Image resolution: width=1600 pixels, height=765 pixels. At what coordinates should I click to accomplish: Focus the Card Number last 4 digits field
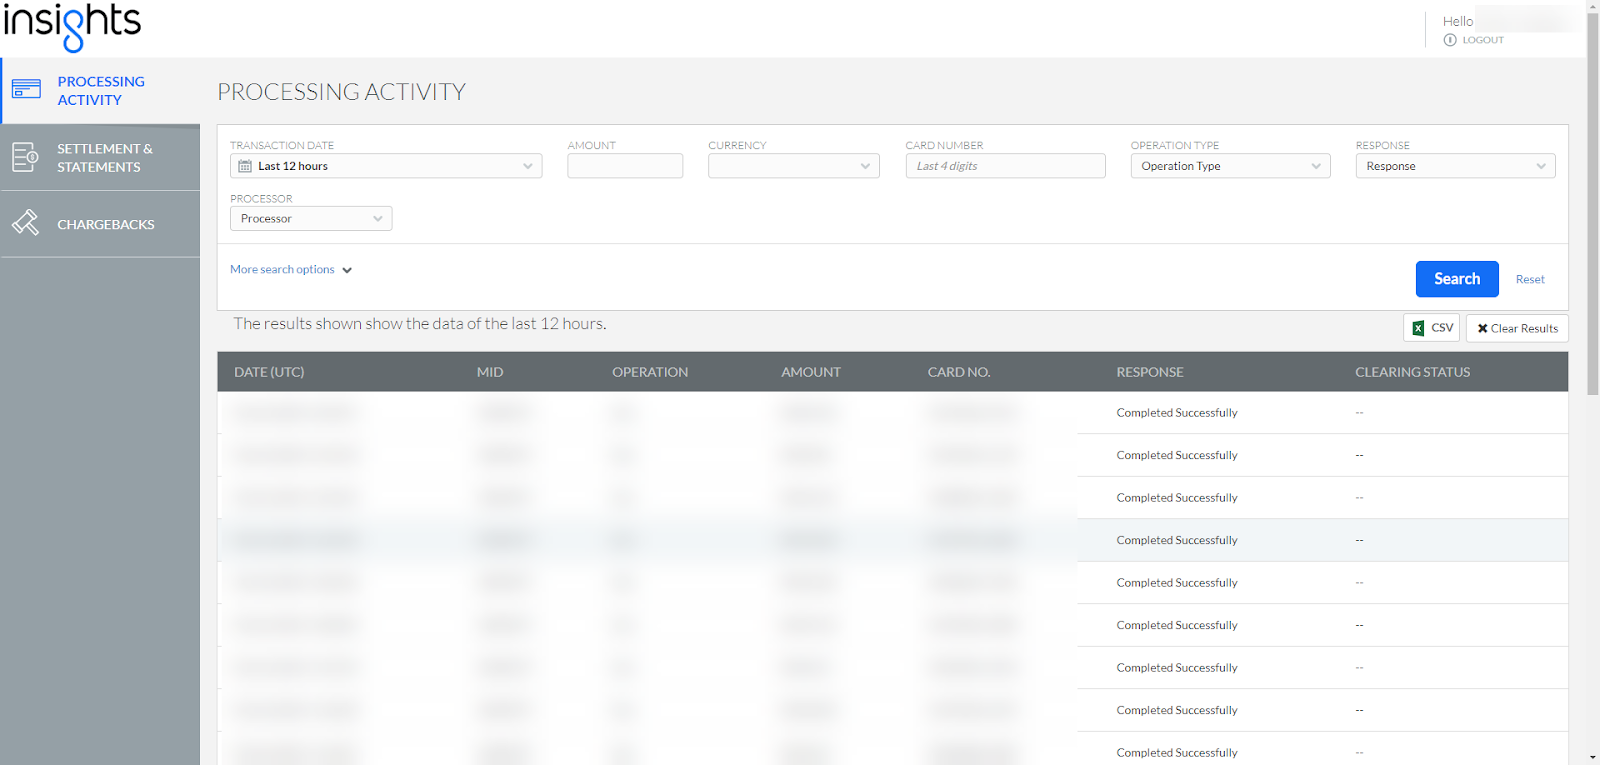coord(1005,166)
